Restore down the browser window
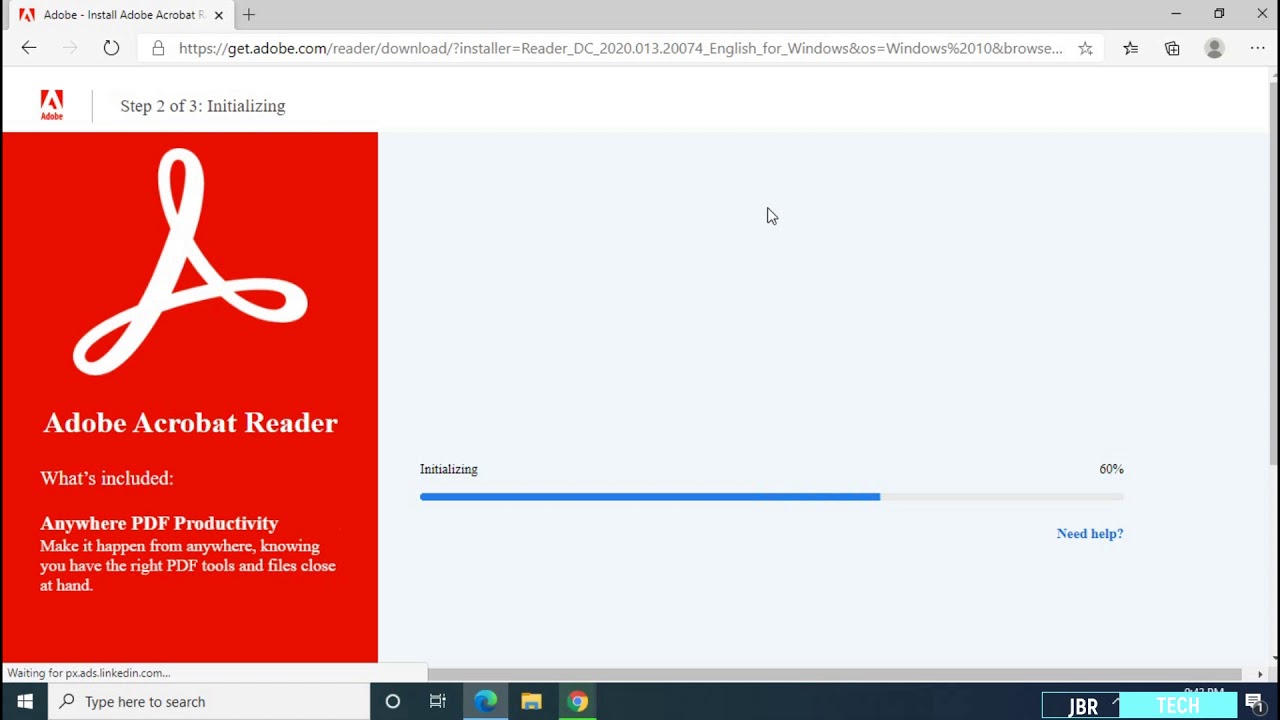The height and width of the screenshot is (720, 1280). [1219, 14]
